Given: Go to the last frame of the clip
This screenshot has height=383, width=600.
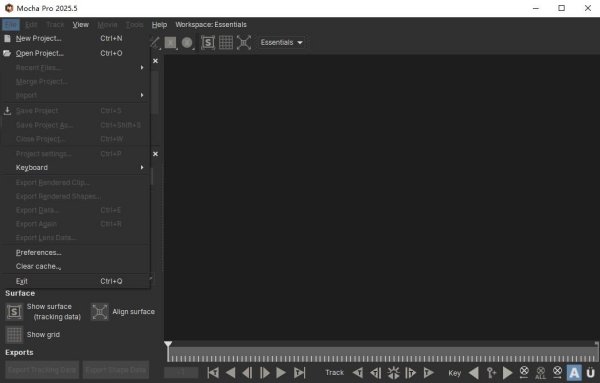Looking at the screenshot, I should 299,373.
